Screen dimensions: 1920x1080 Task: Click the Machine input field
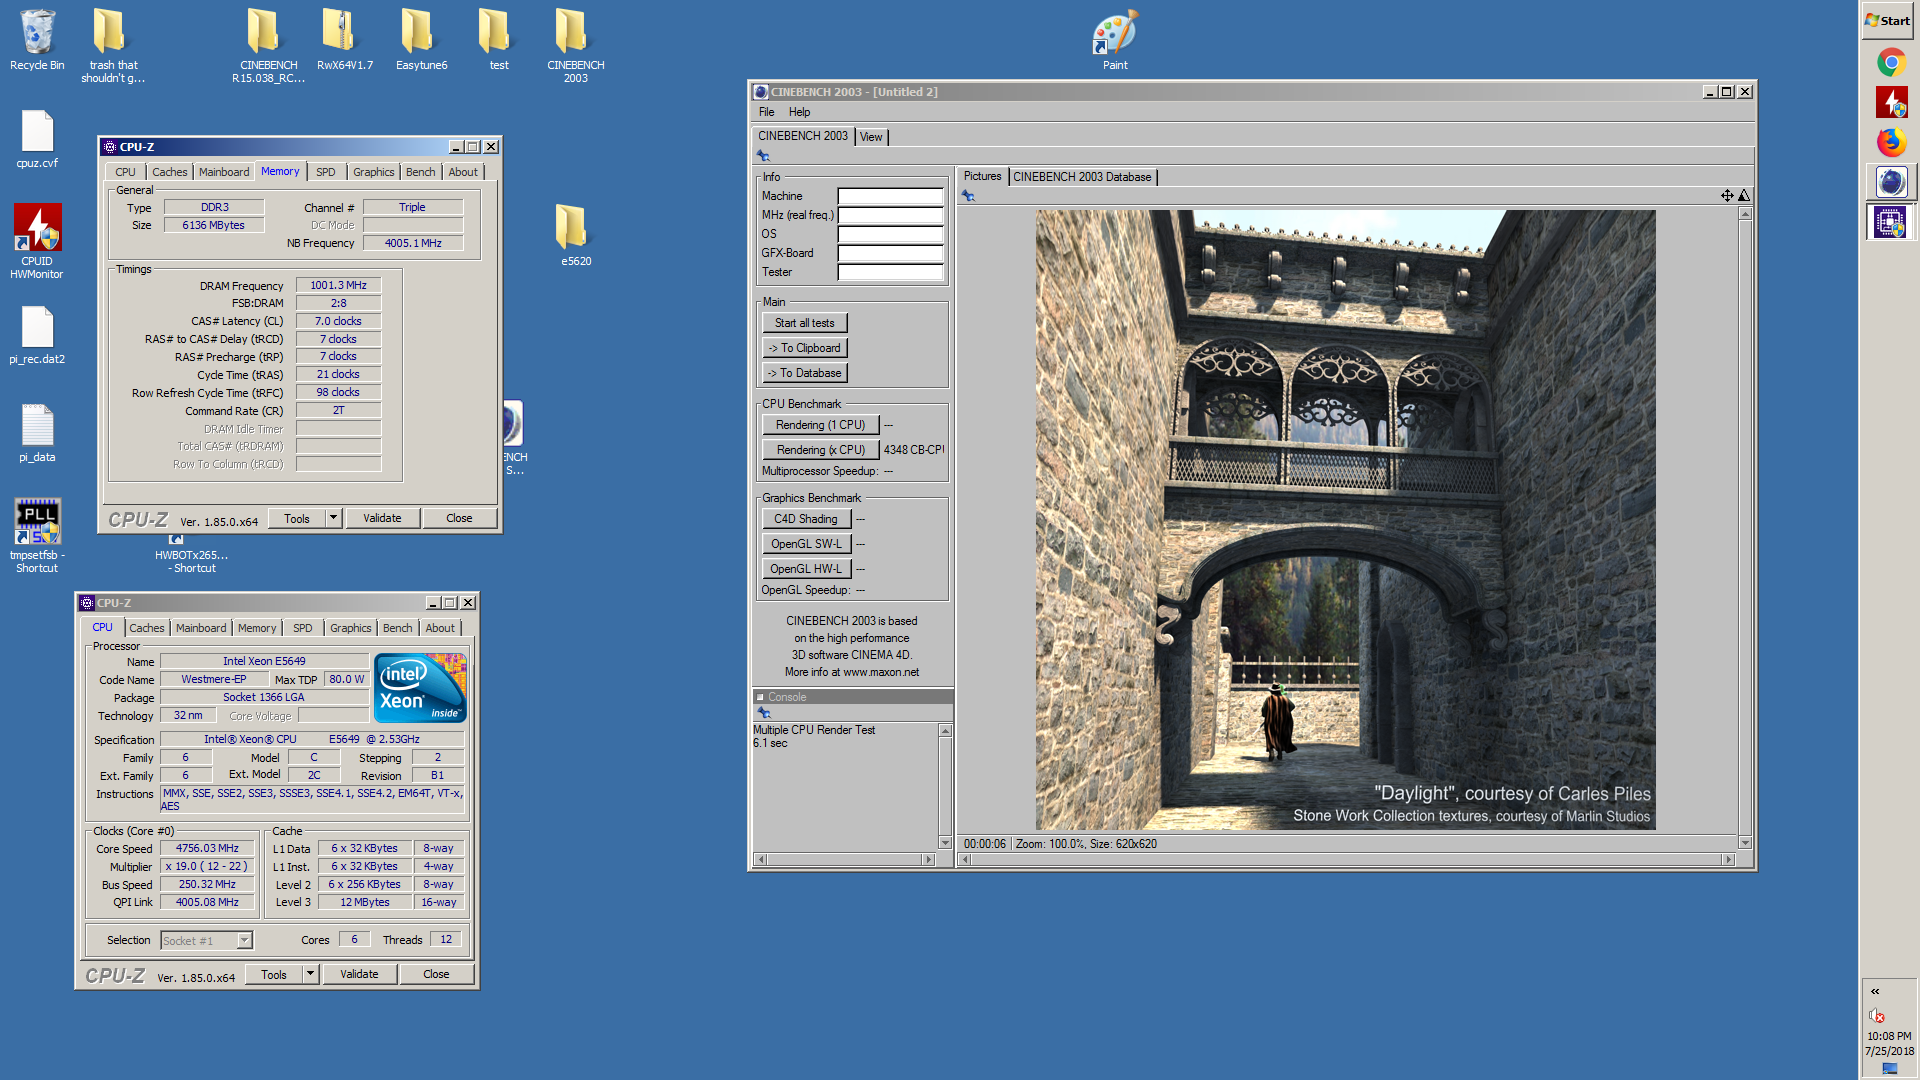click(x=890, y=196)
